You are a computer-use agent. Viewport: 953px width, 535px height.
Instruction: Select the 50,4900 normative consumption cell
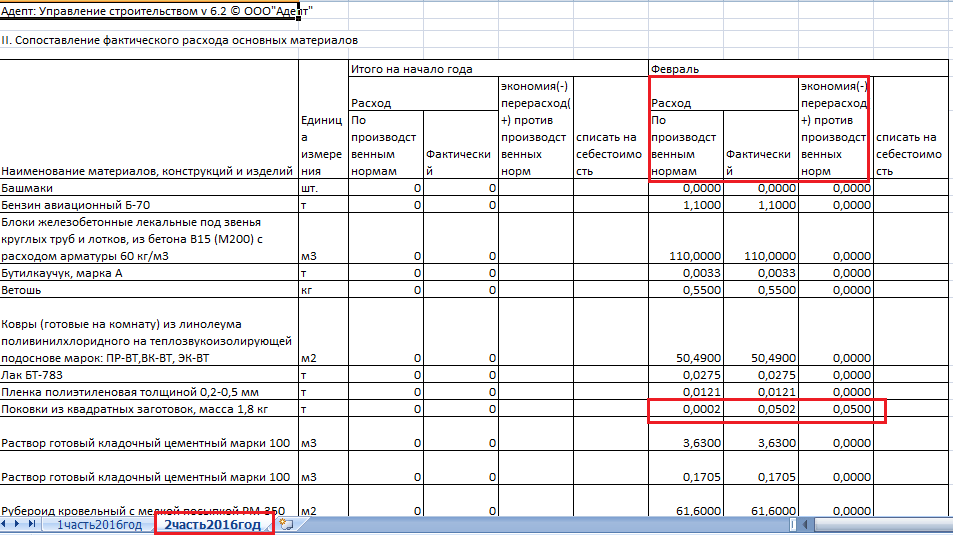point(686,358)
